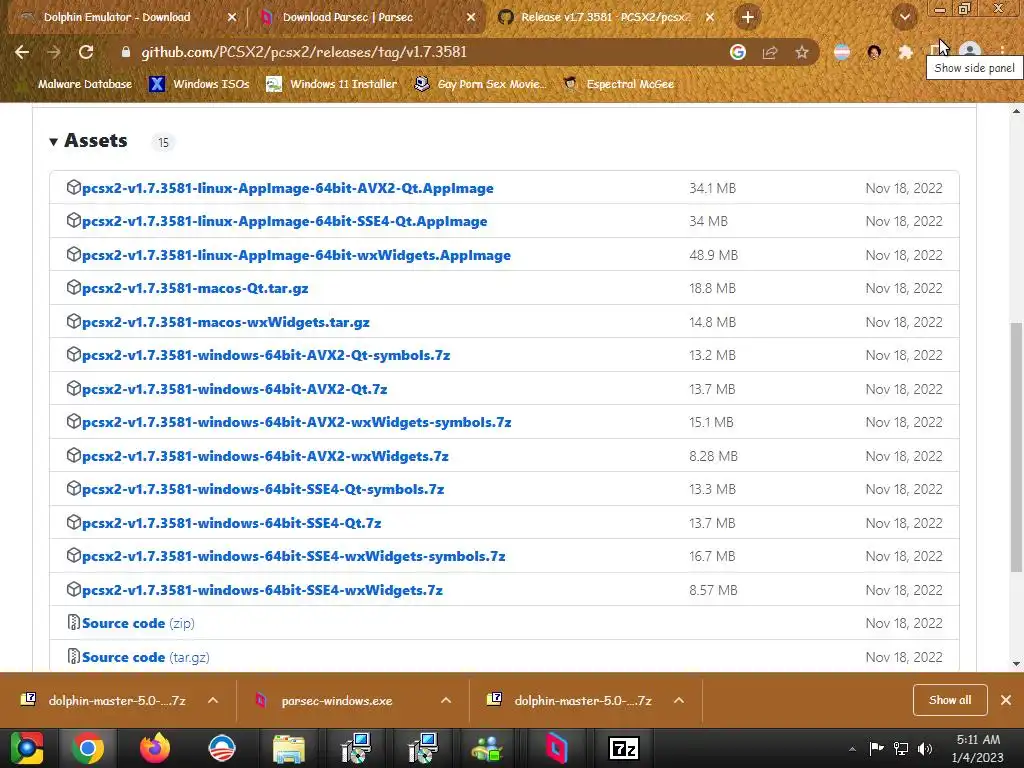The image size is (1024, 768).
Task: Bookmark this page with star icon
Action: pyautogui.click(x=802, y=52)
